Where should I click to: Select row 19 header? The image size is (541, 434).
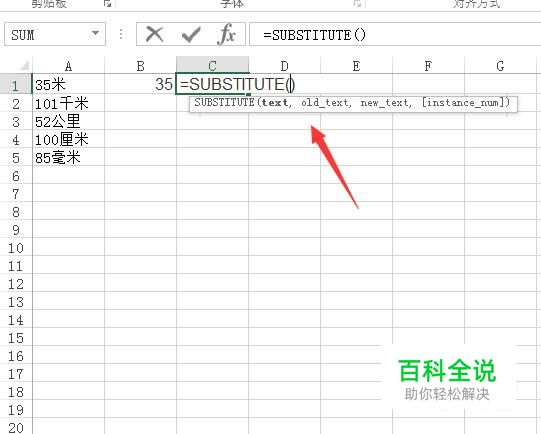(16, 409)
